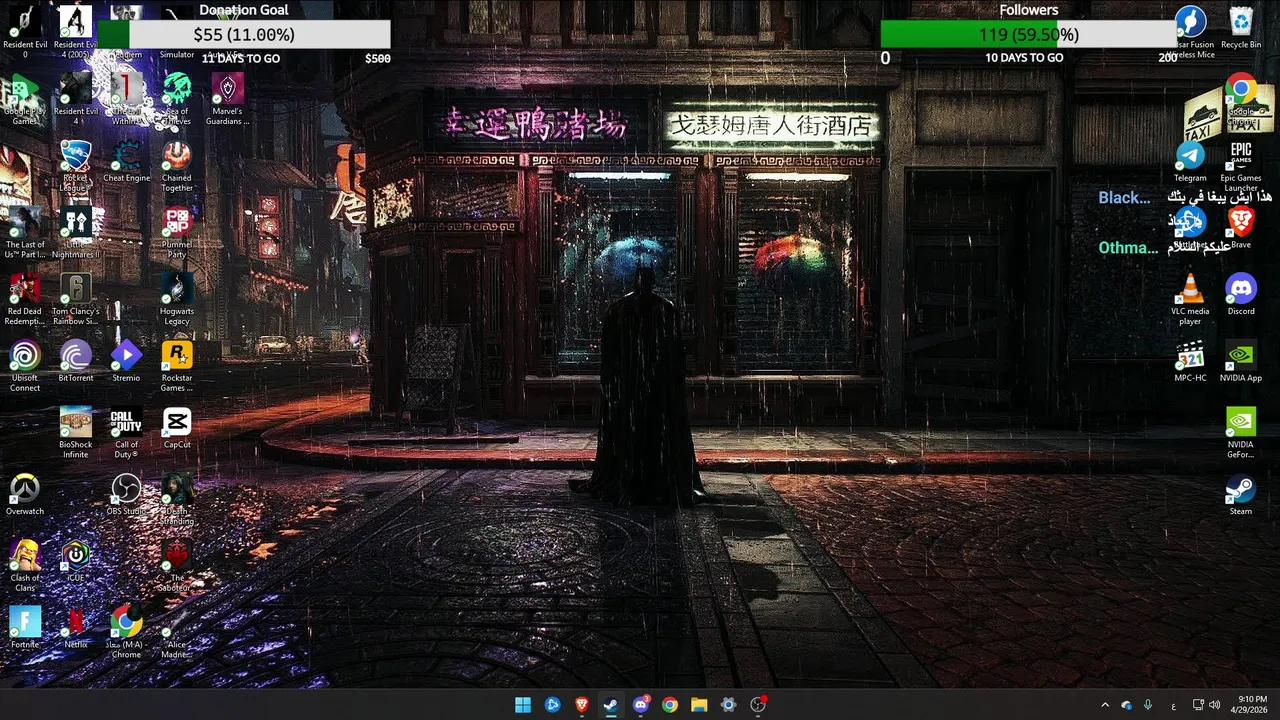The width and height of the screenshot is (1280, 720).
Task: Select VLC media player desktop icon
Action: coord(1190,300)
